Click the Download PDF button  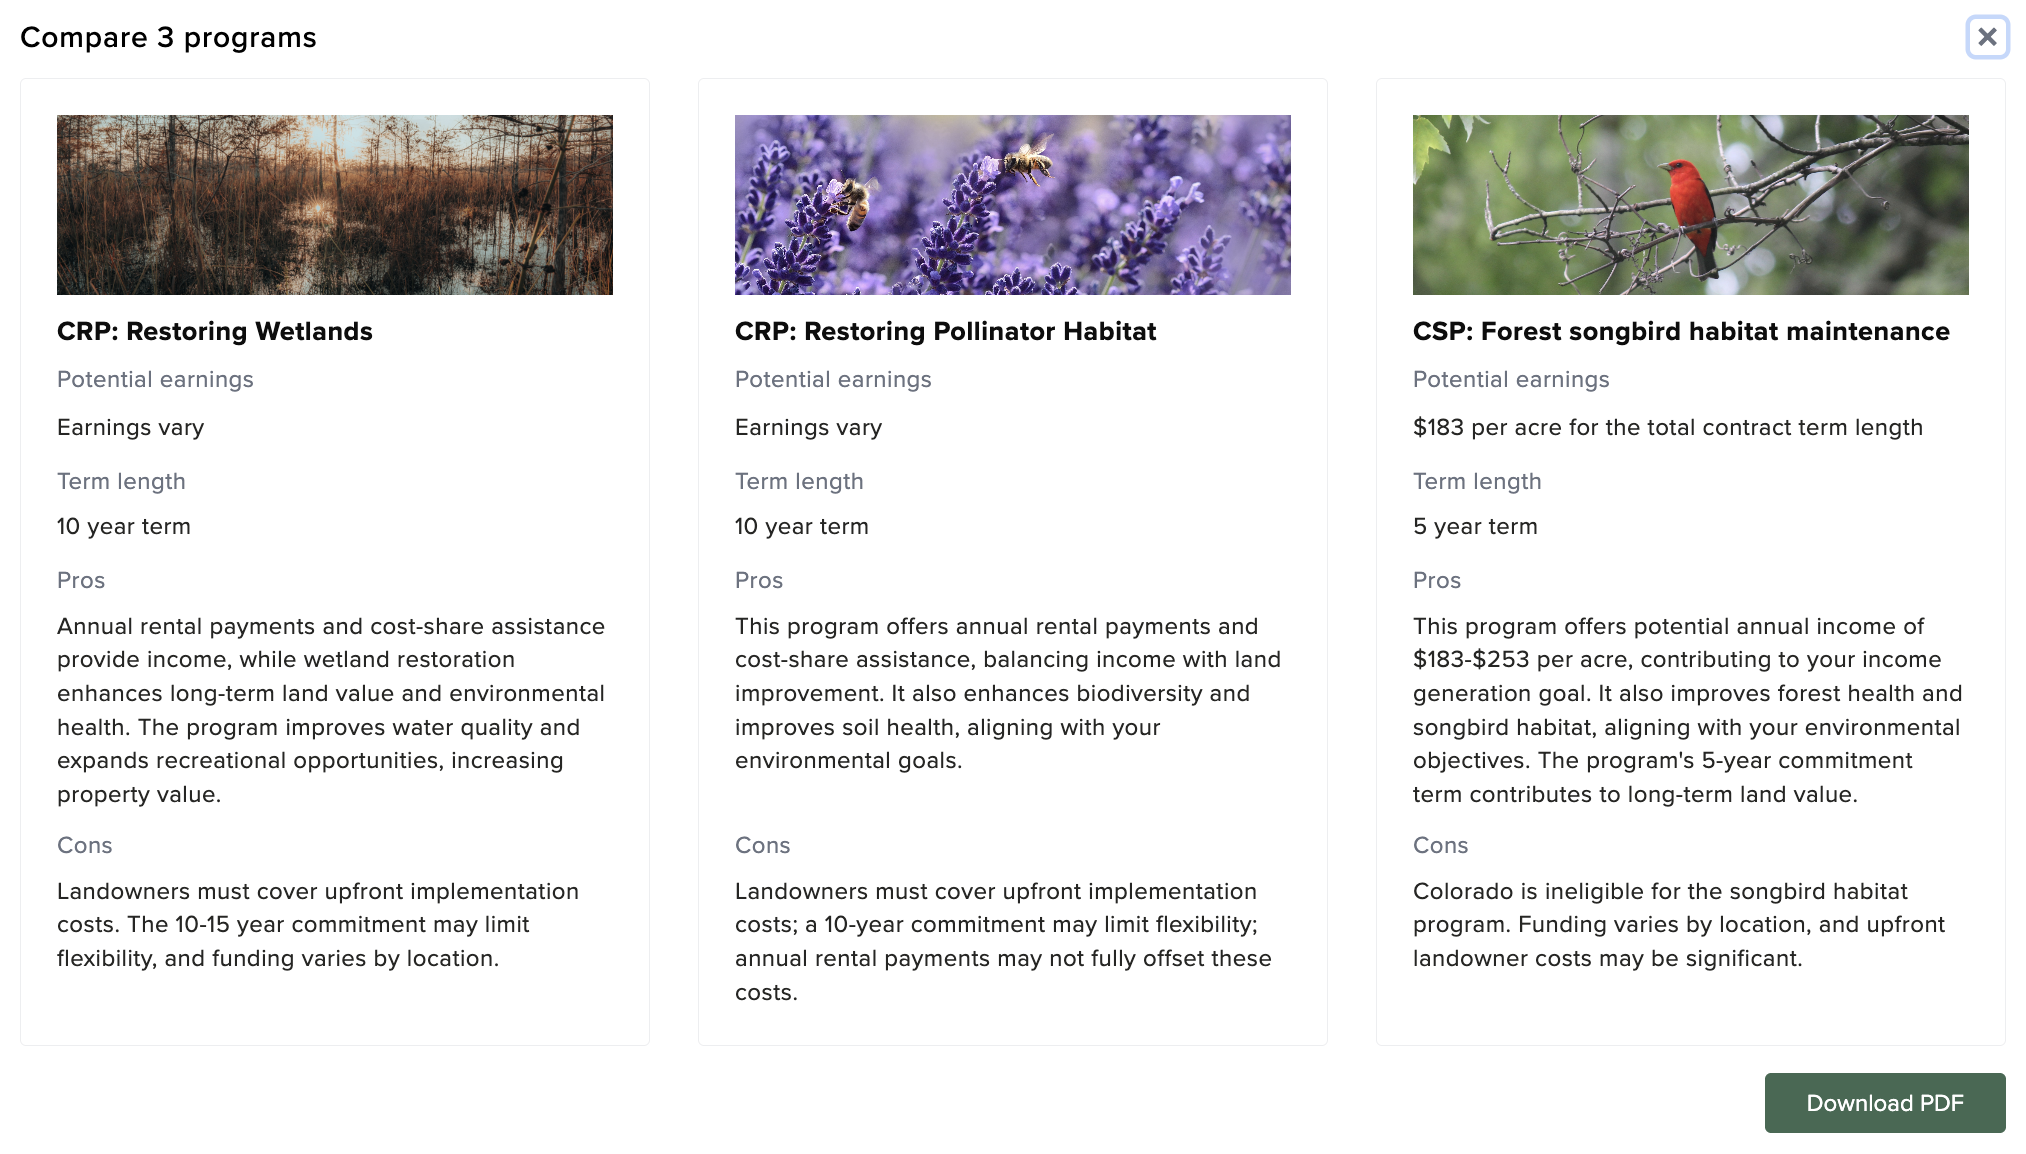tap(1884, 1102)
